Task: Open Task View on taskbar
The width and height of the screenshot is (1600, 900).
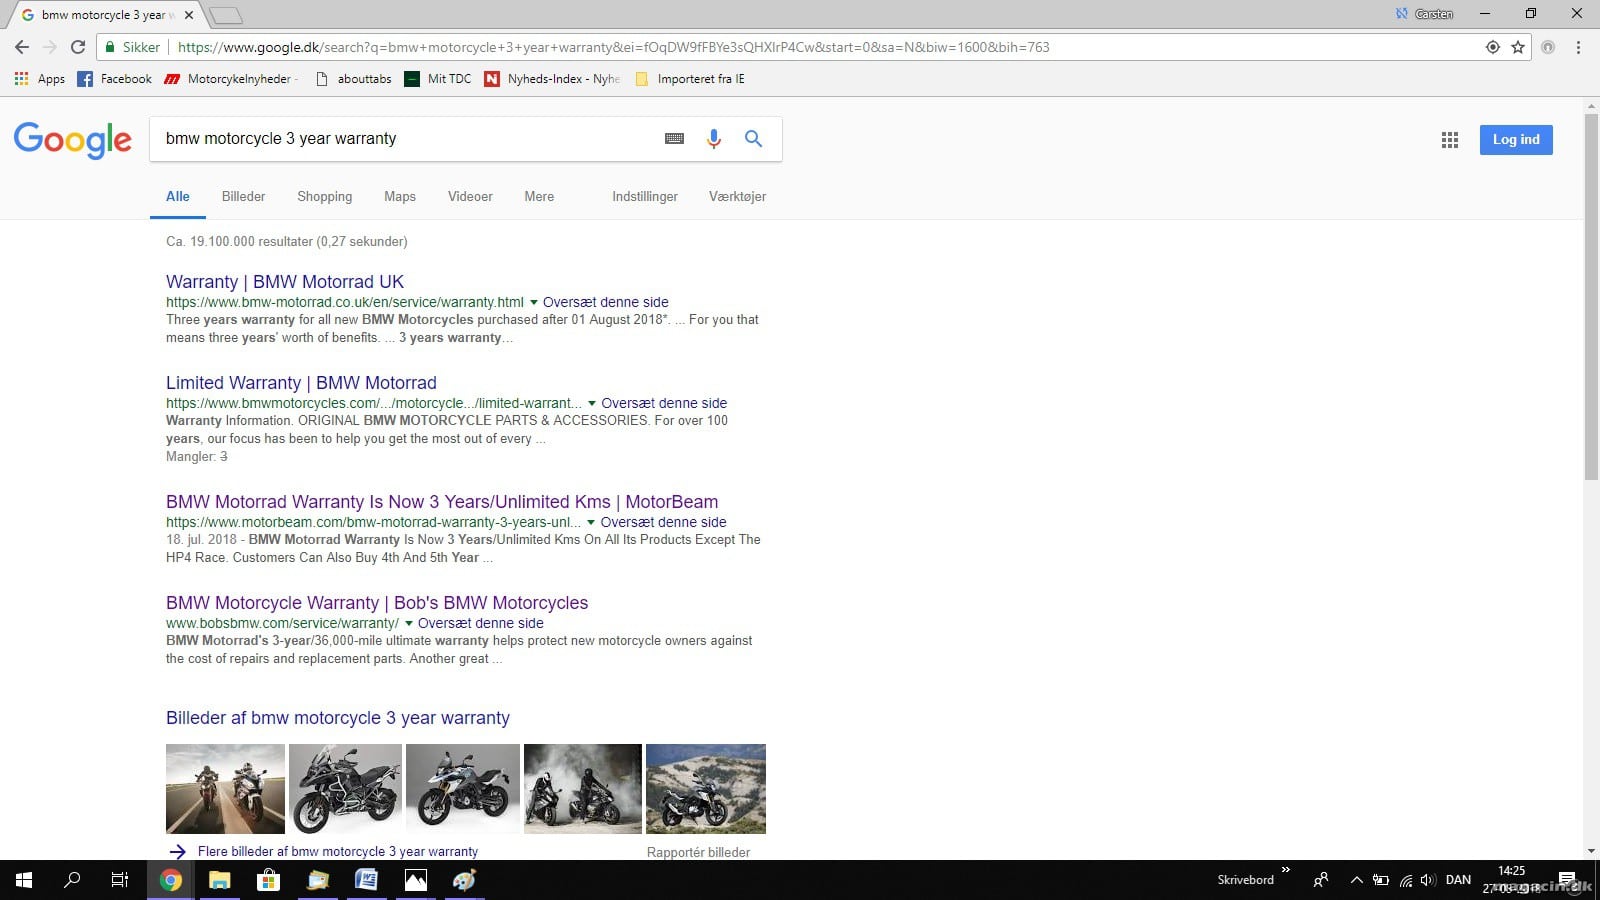Action: pos(120,880)
